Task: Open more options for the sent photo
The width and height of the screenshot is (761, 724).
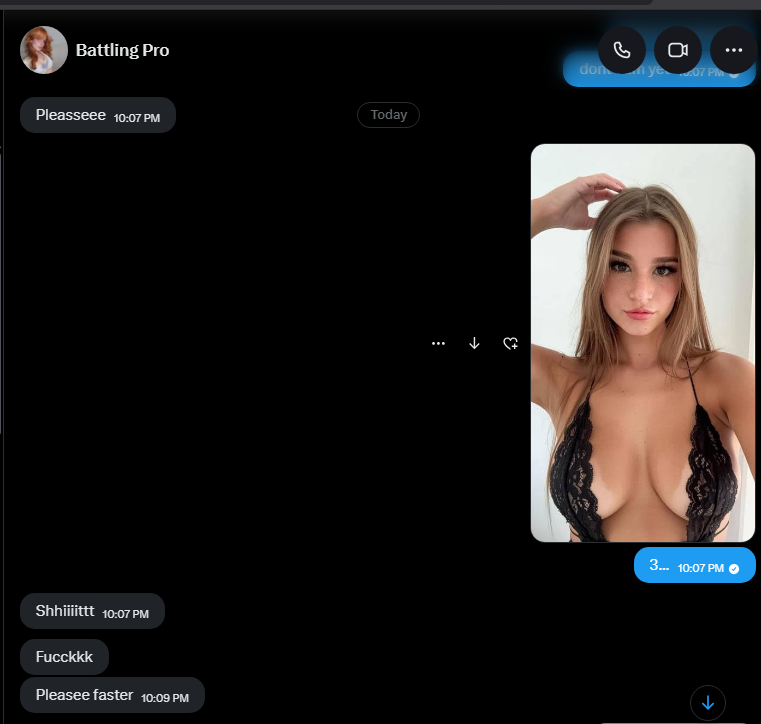Action: (438, 344)
